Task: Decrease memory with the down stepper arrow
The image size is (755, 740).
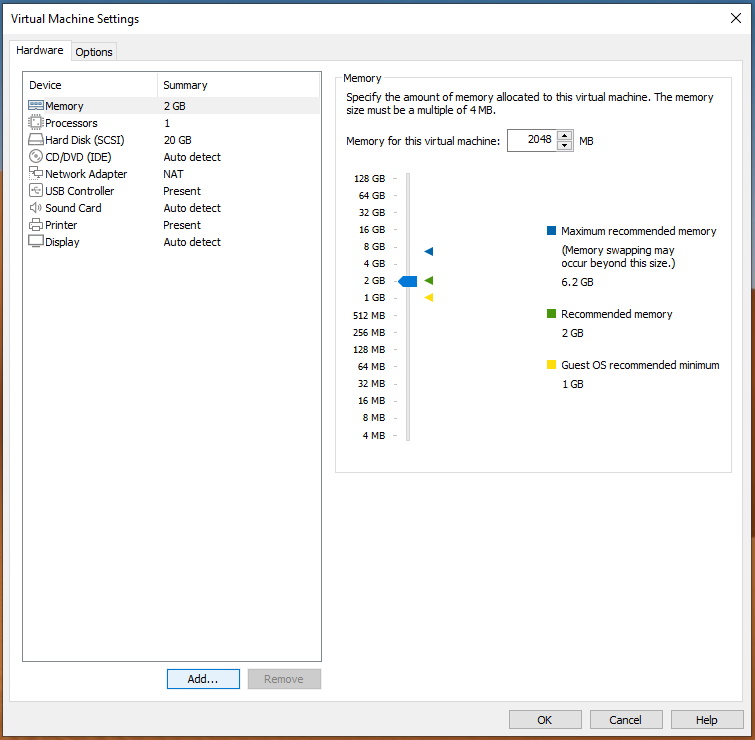Action: (x=564, y=145)
